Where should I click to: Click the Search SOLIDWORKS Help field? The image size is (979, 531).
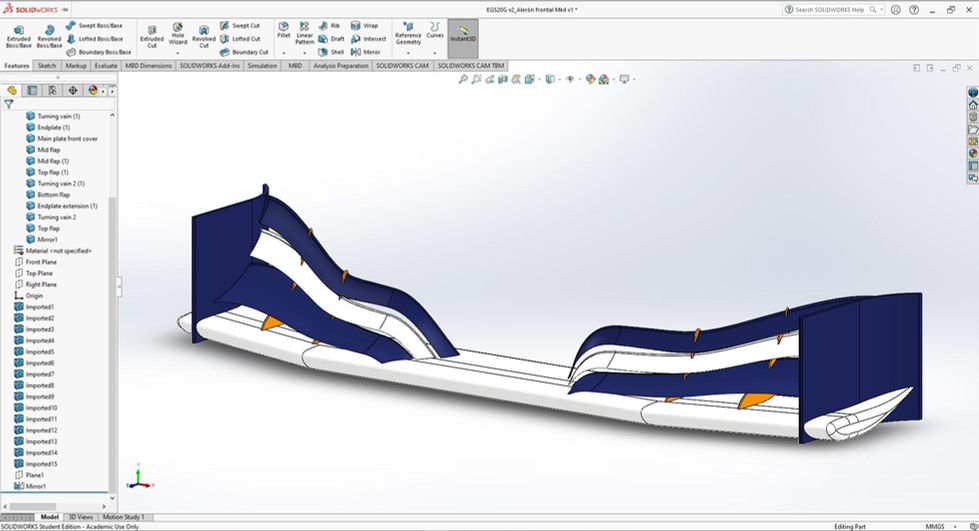pos(833,9)
